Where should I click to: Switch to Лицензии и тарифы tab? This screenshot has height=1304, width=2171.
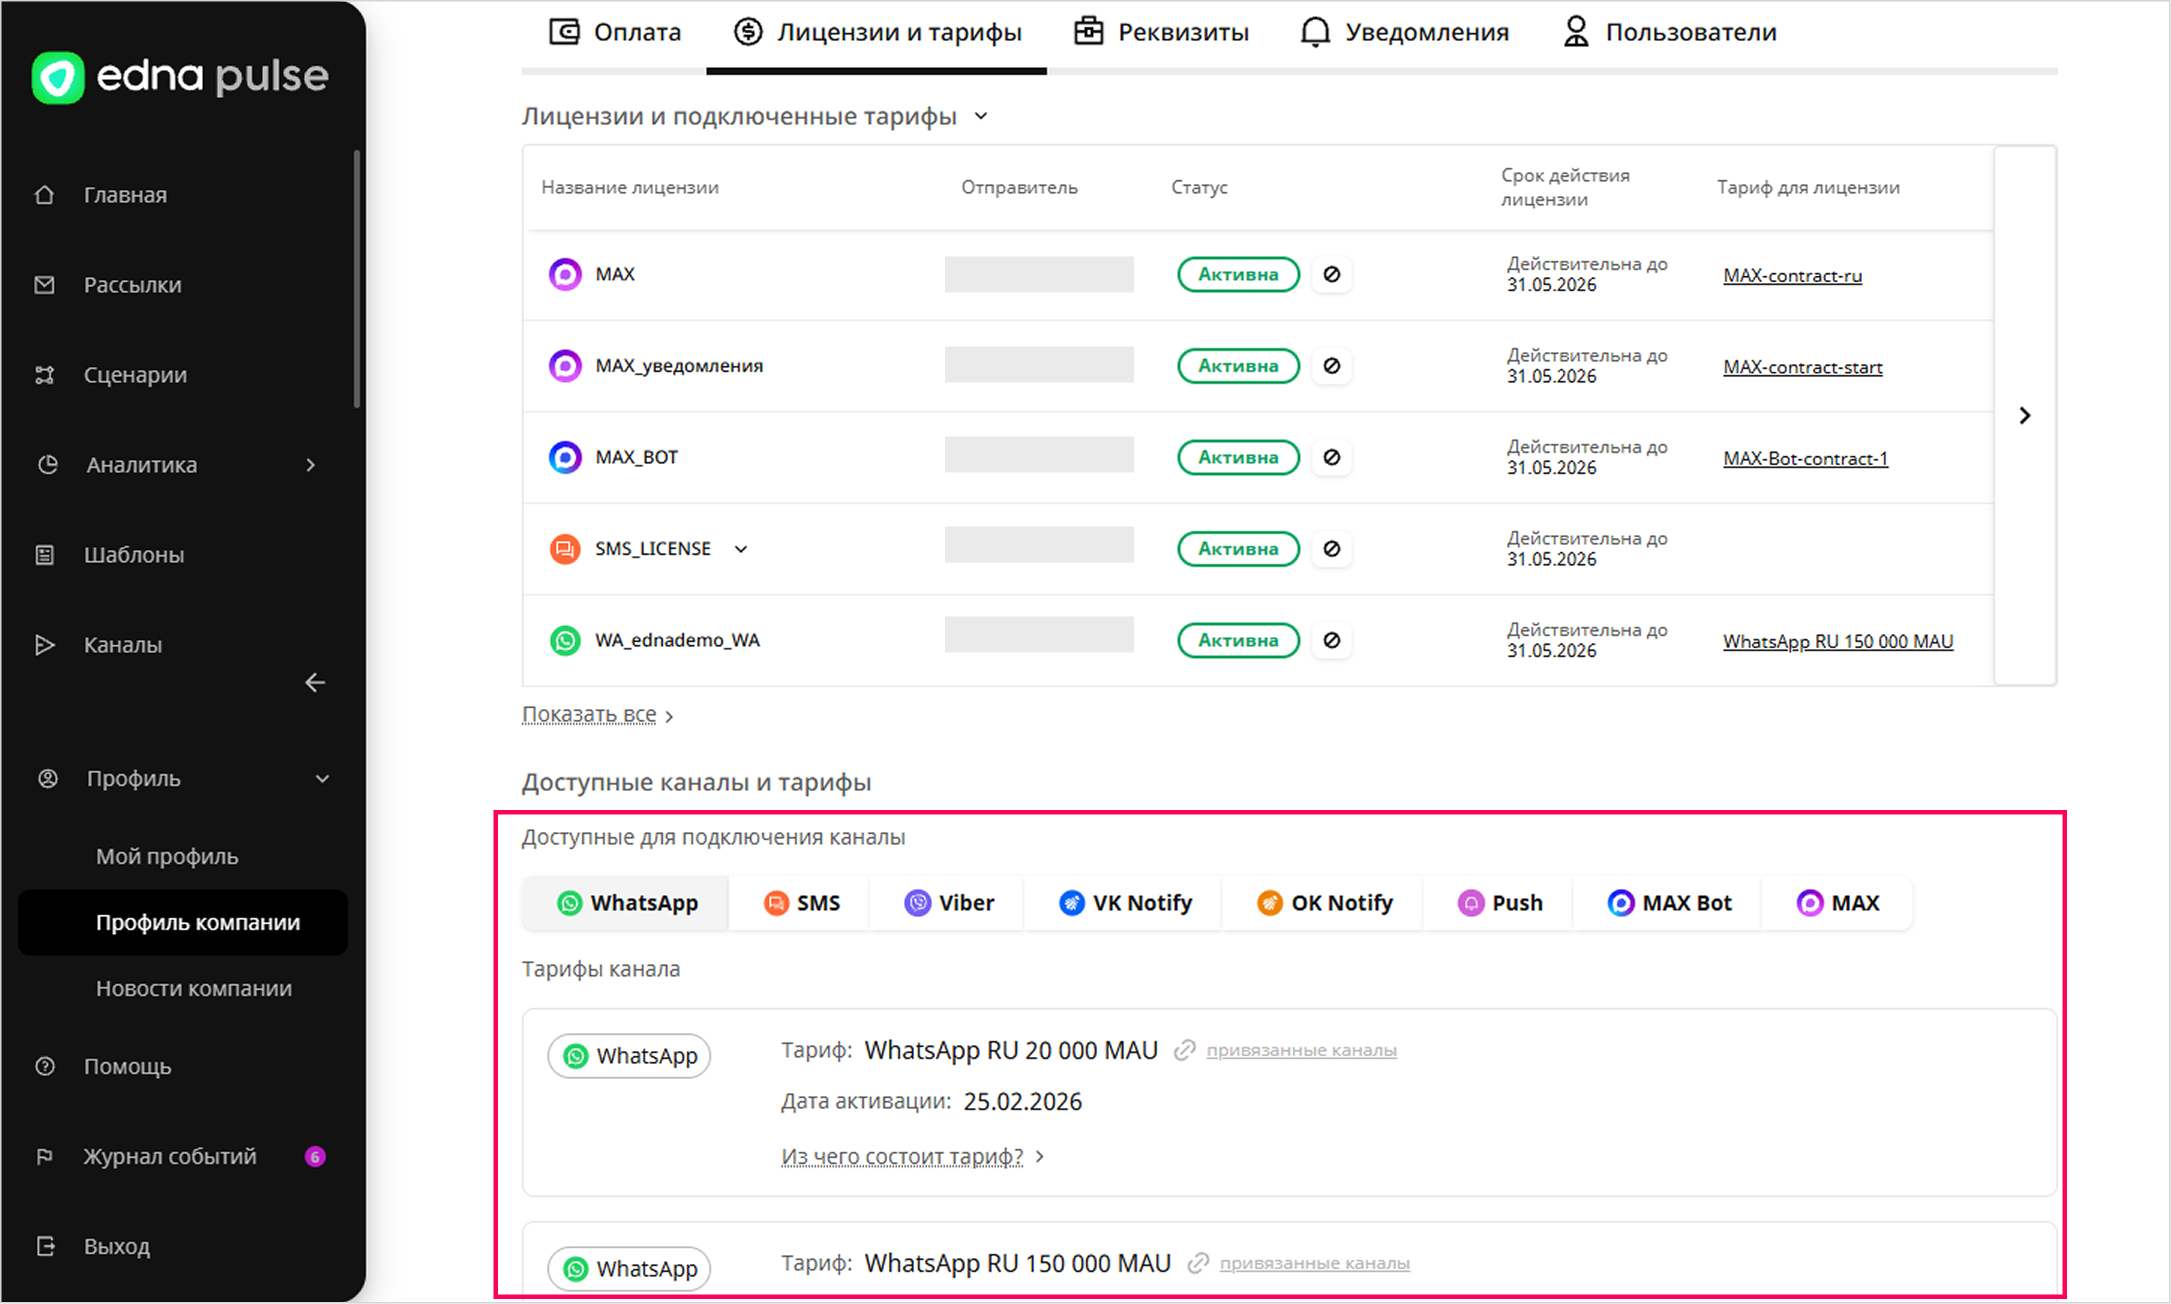tap(877, 32)
